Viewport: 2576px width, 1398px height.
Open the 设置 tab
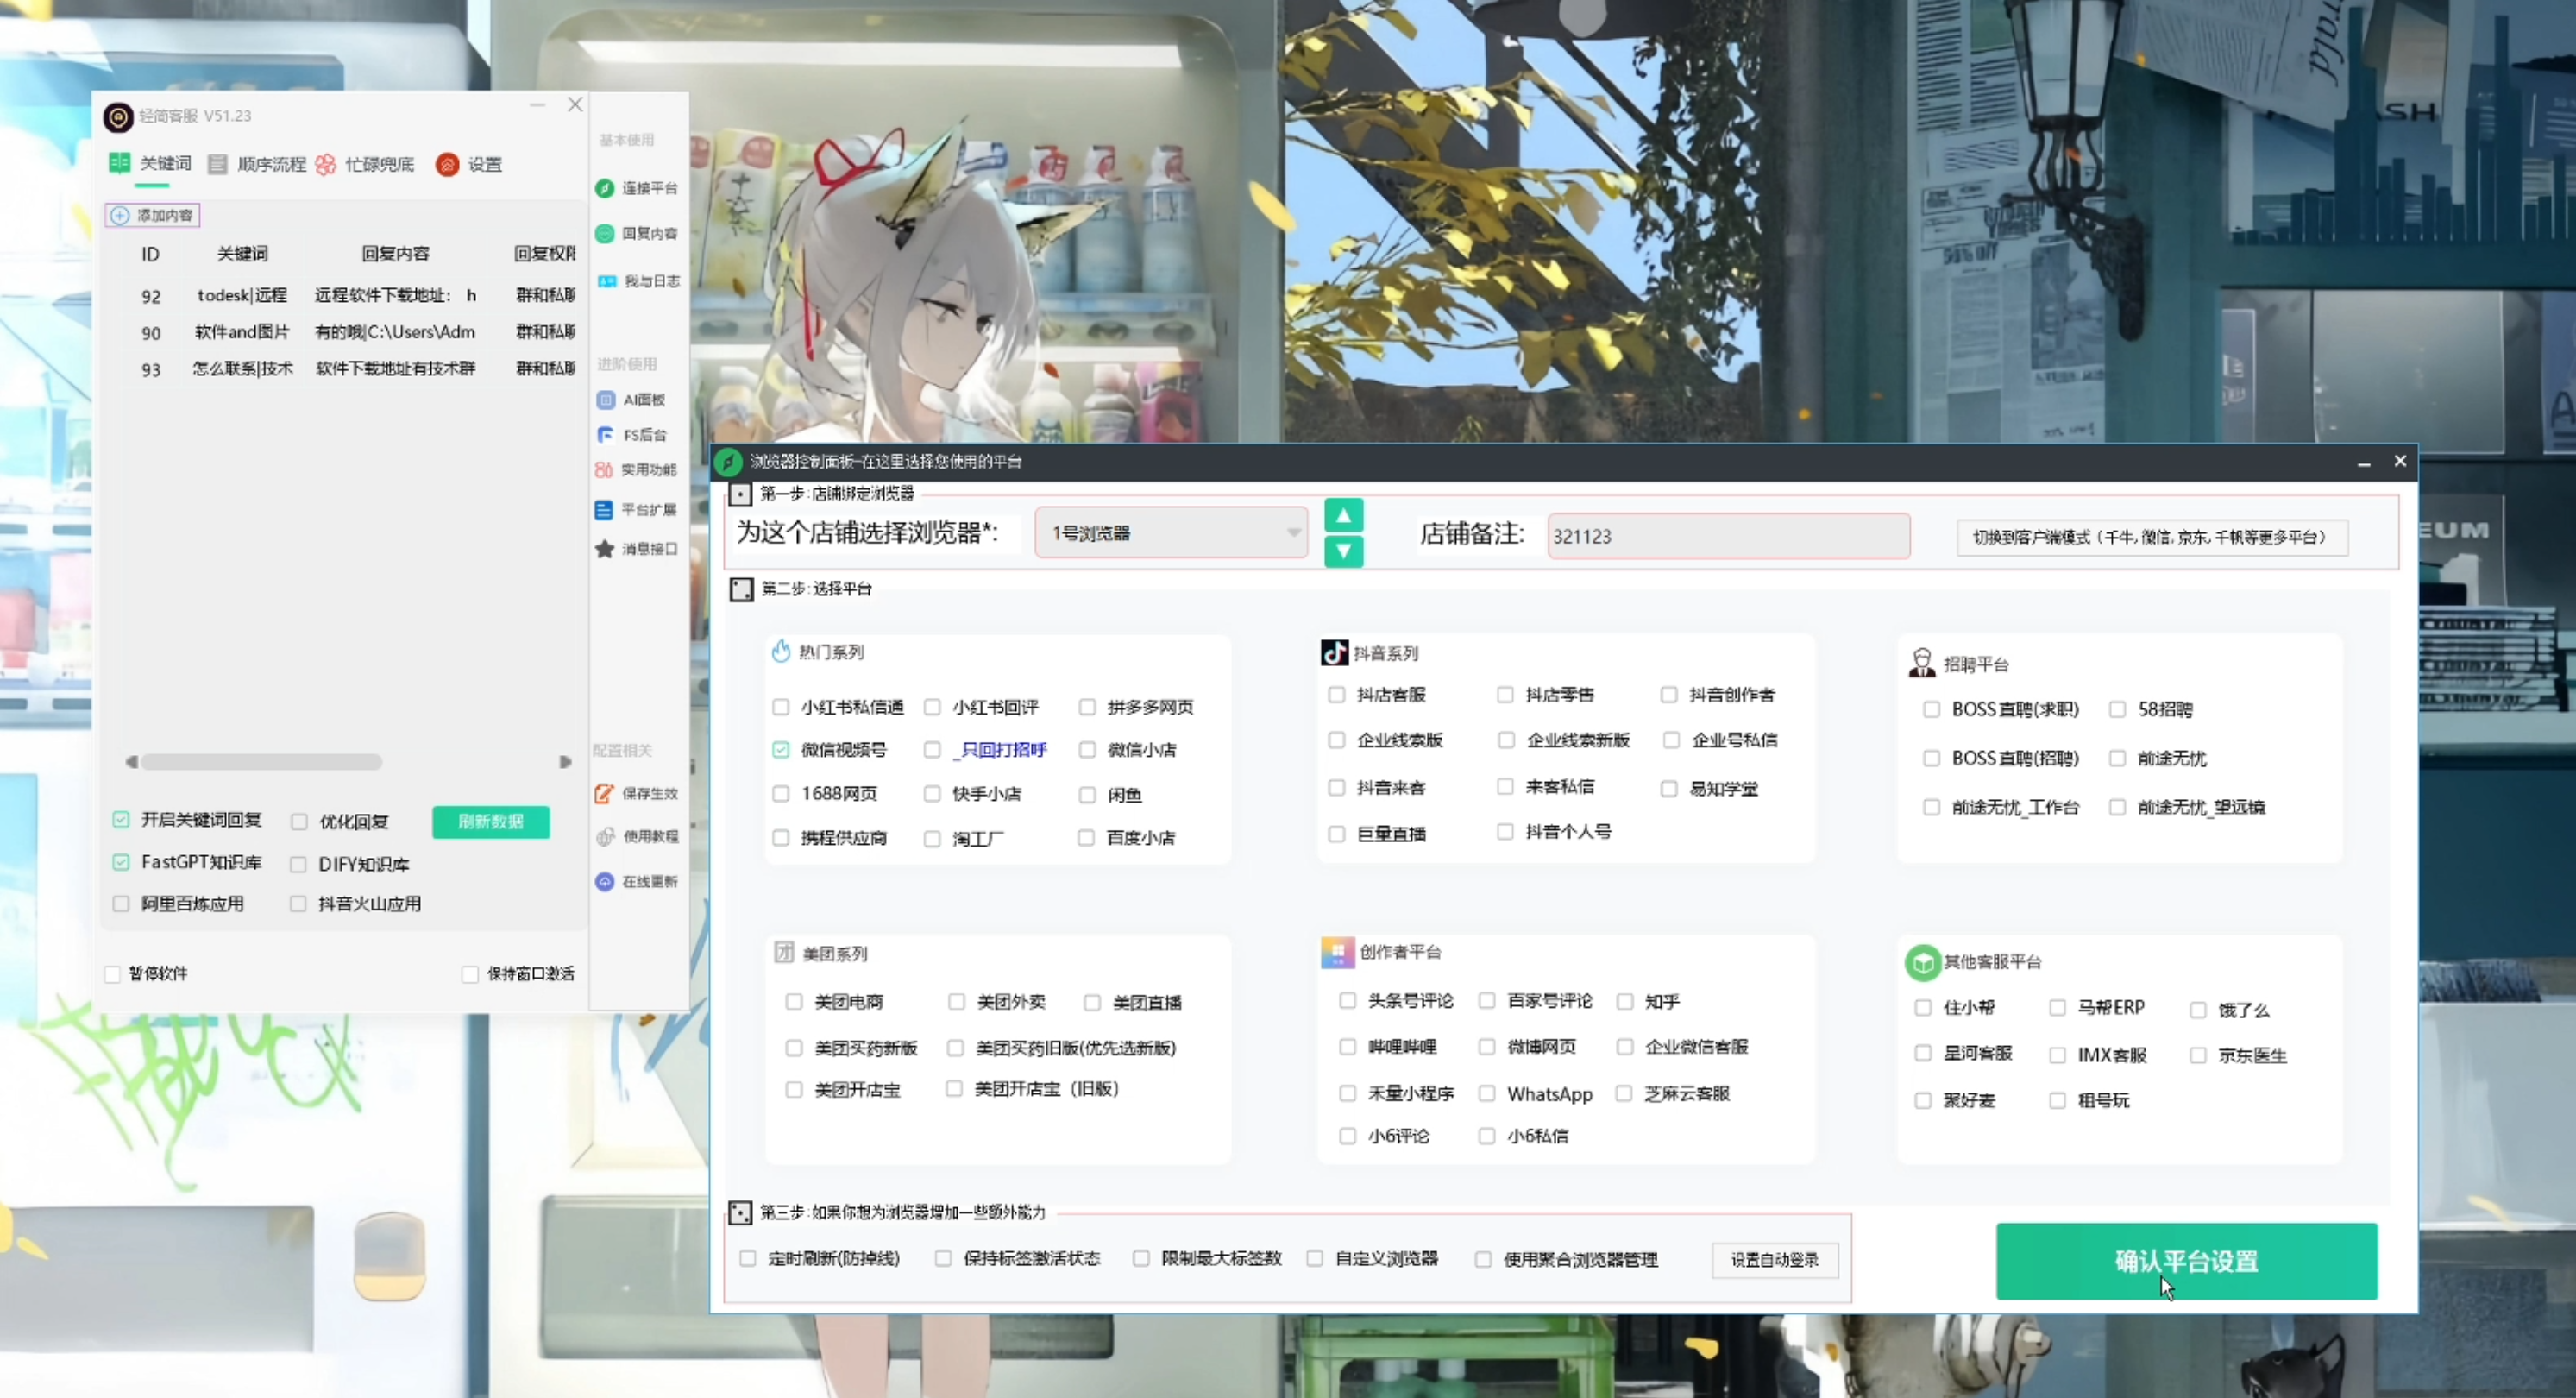coord(470,164)
